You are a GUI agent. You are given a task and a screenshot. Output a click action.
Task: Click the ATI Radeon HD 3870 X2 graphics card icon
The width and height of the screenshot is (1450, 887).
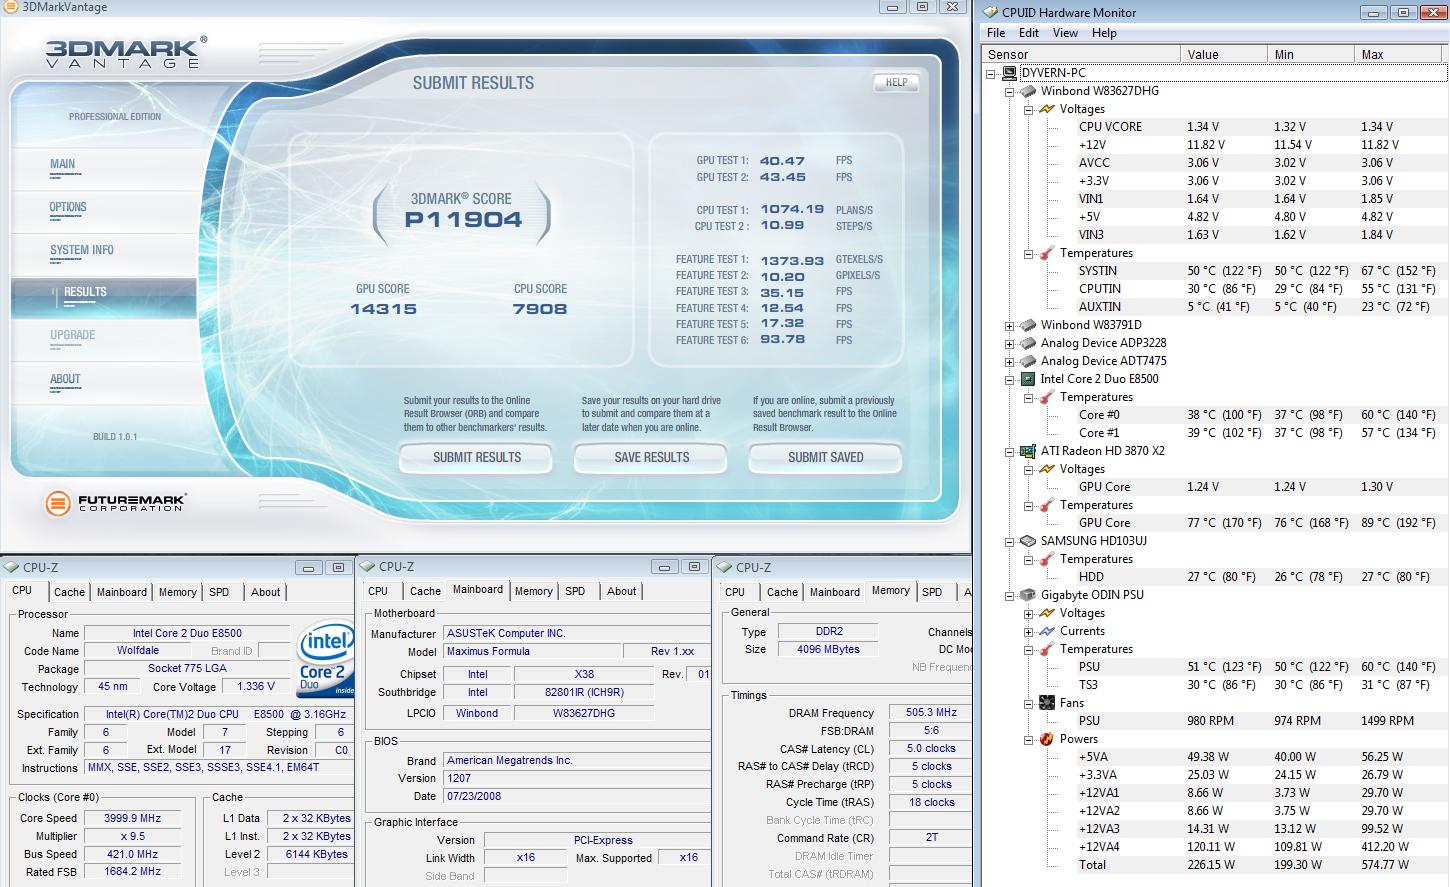pyautogui.click(x=1027, y=451)
